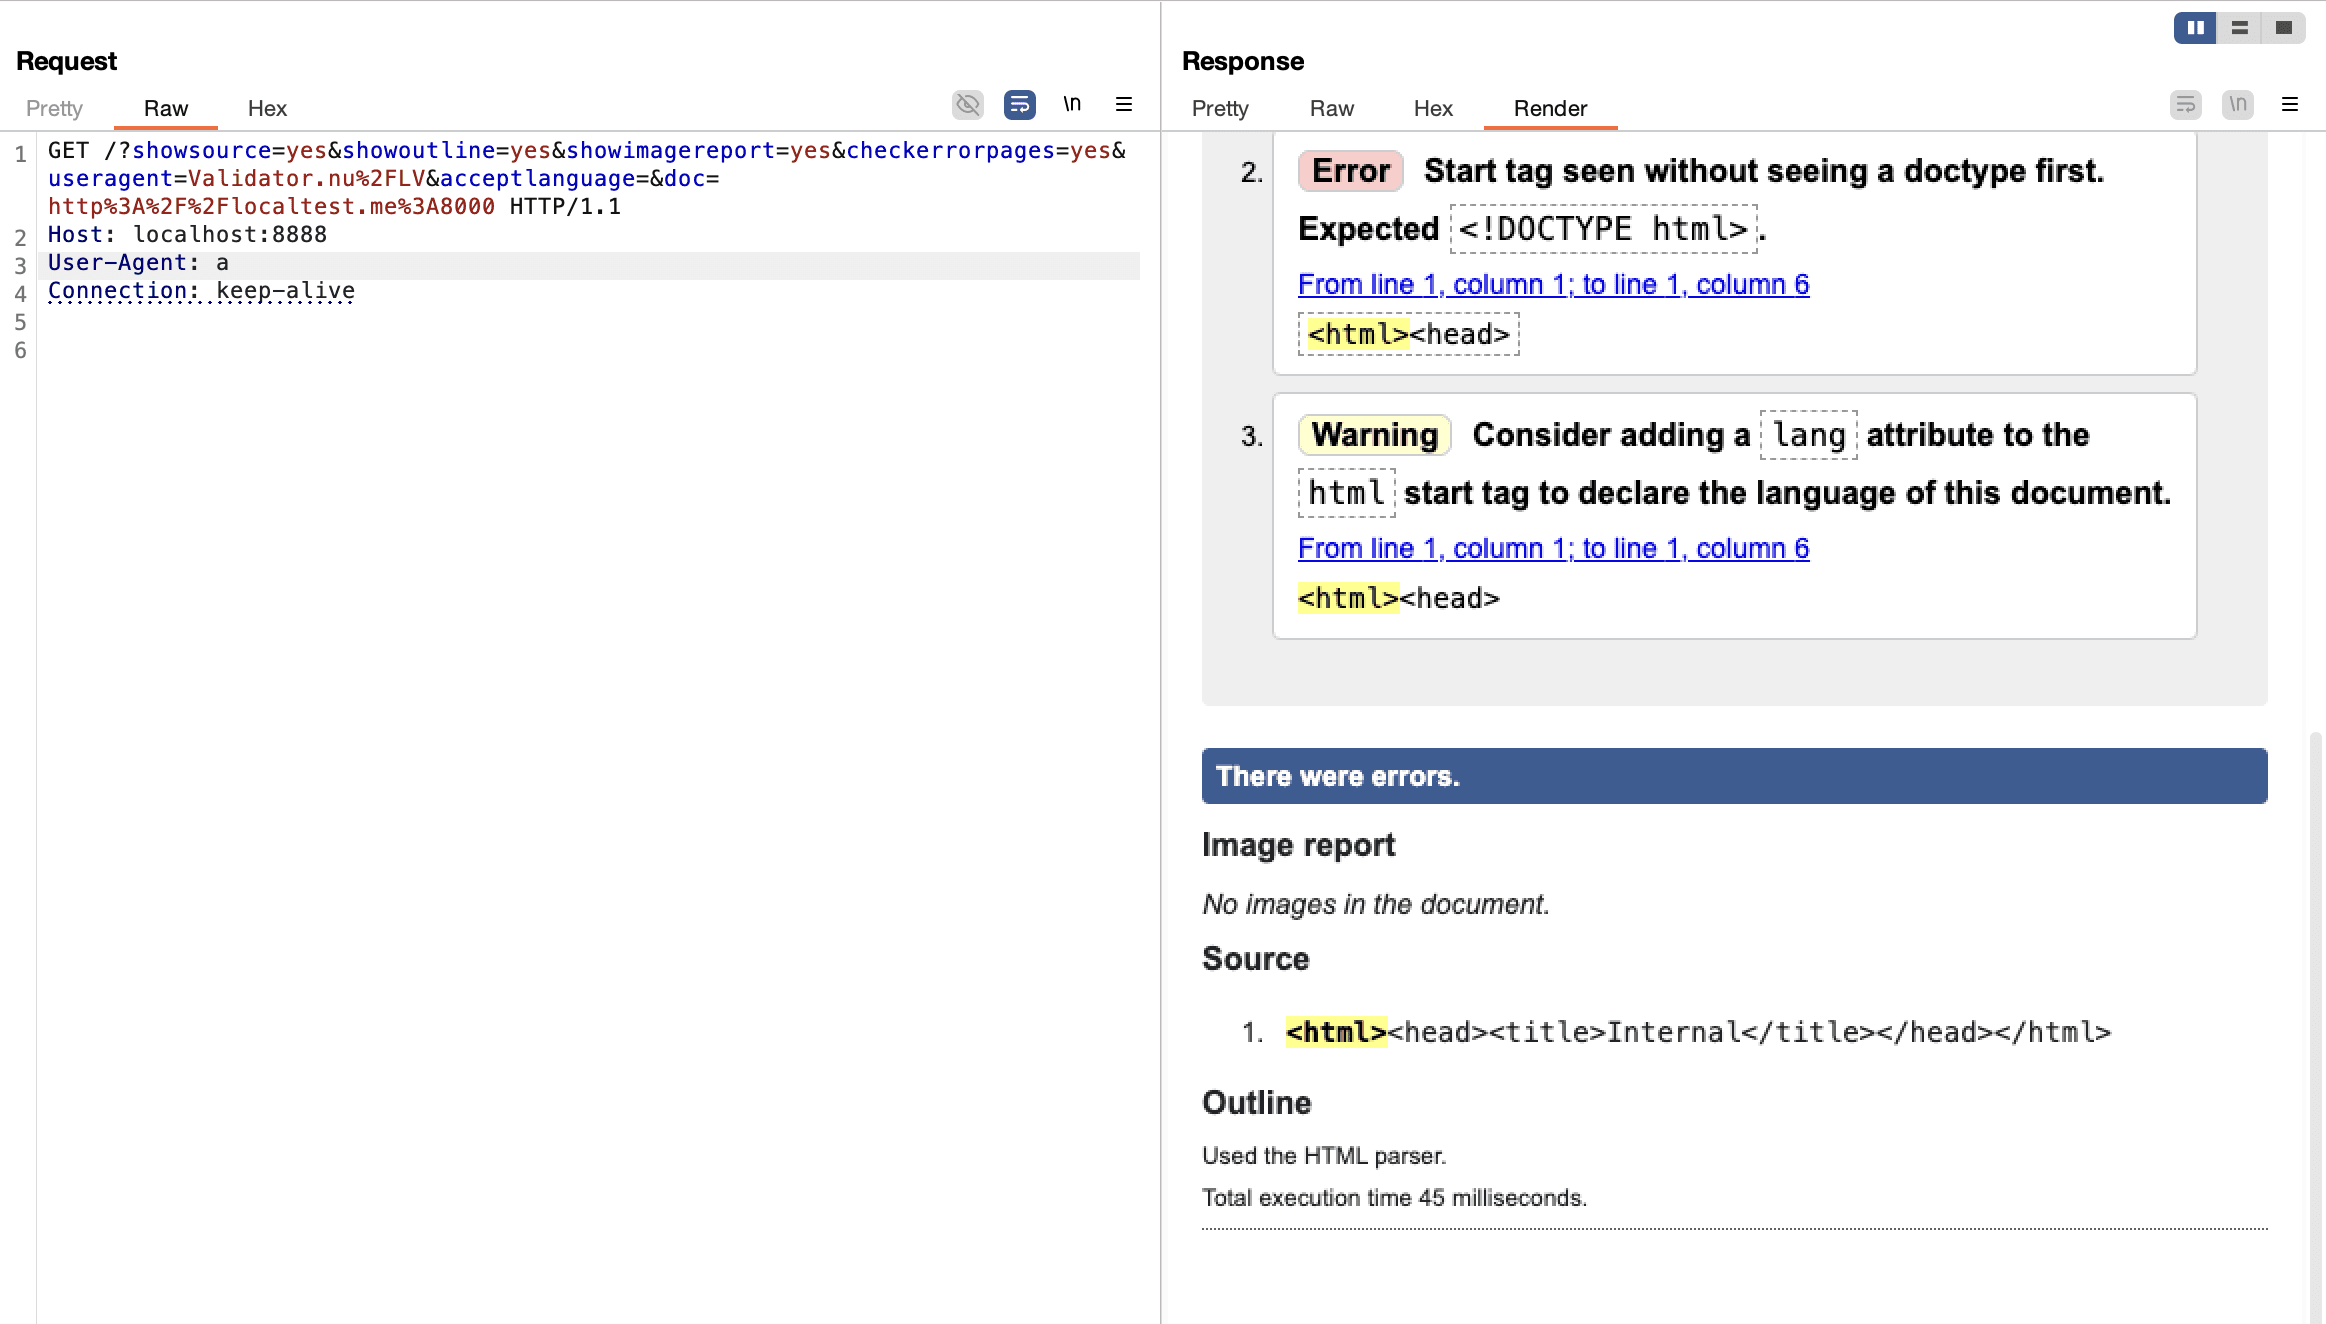Select the Request Hex tab
This screenshot has width=2326, height=1324.
pyautogui.click(x=267, y=108)
